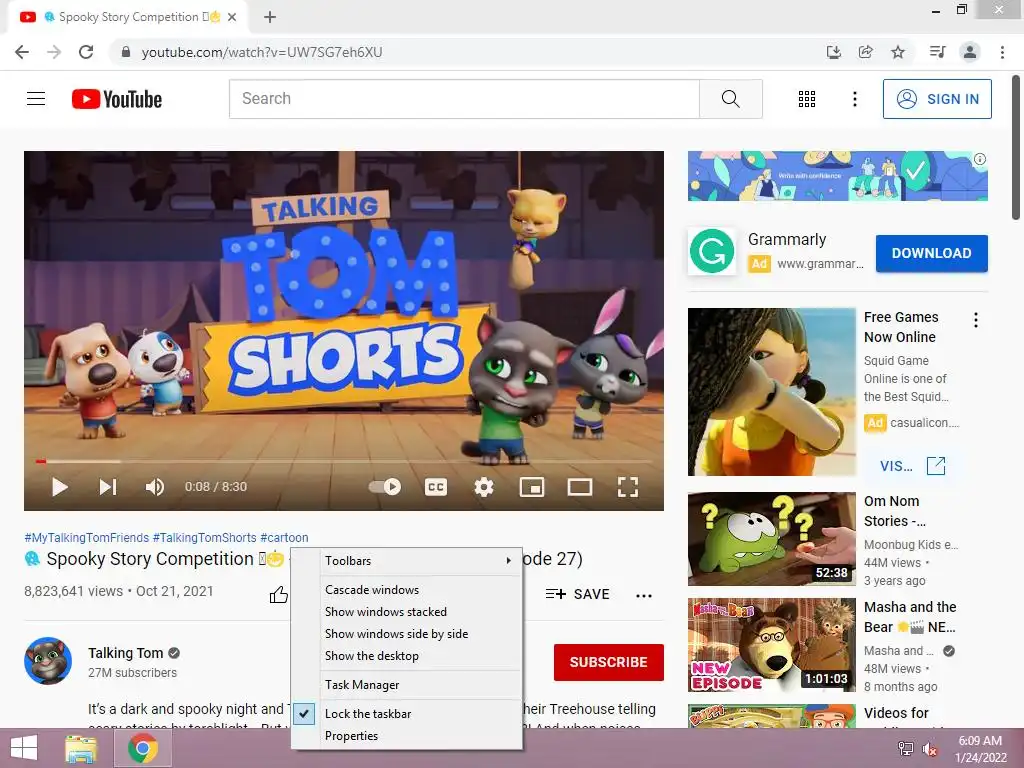
Task: Click Chrome icon in taskbar
Action: pyautogui.click(x=143, y=748)
